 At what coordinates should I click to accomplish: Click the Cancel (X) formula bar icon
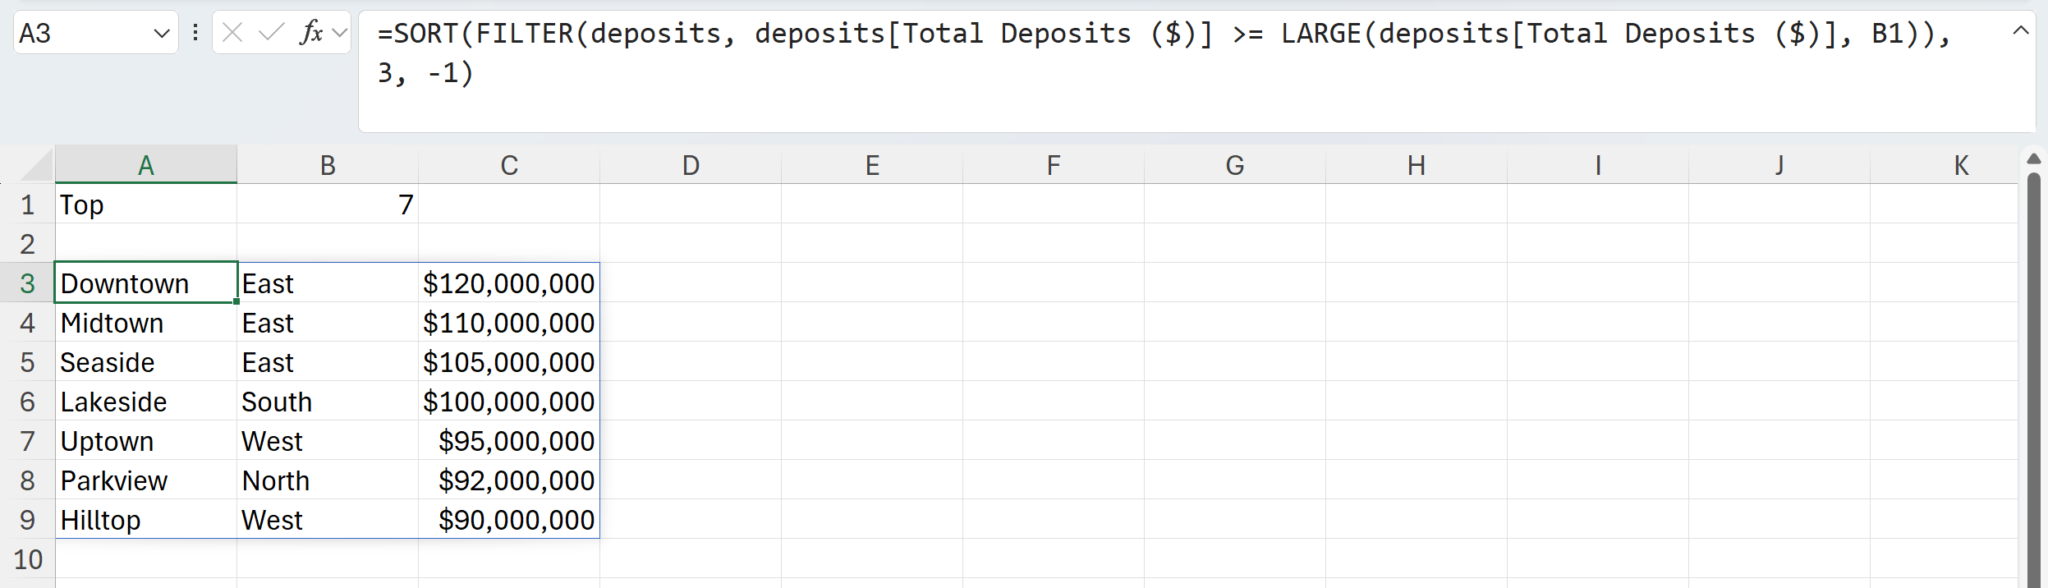pyautogui.click(x=232, y=33)
